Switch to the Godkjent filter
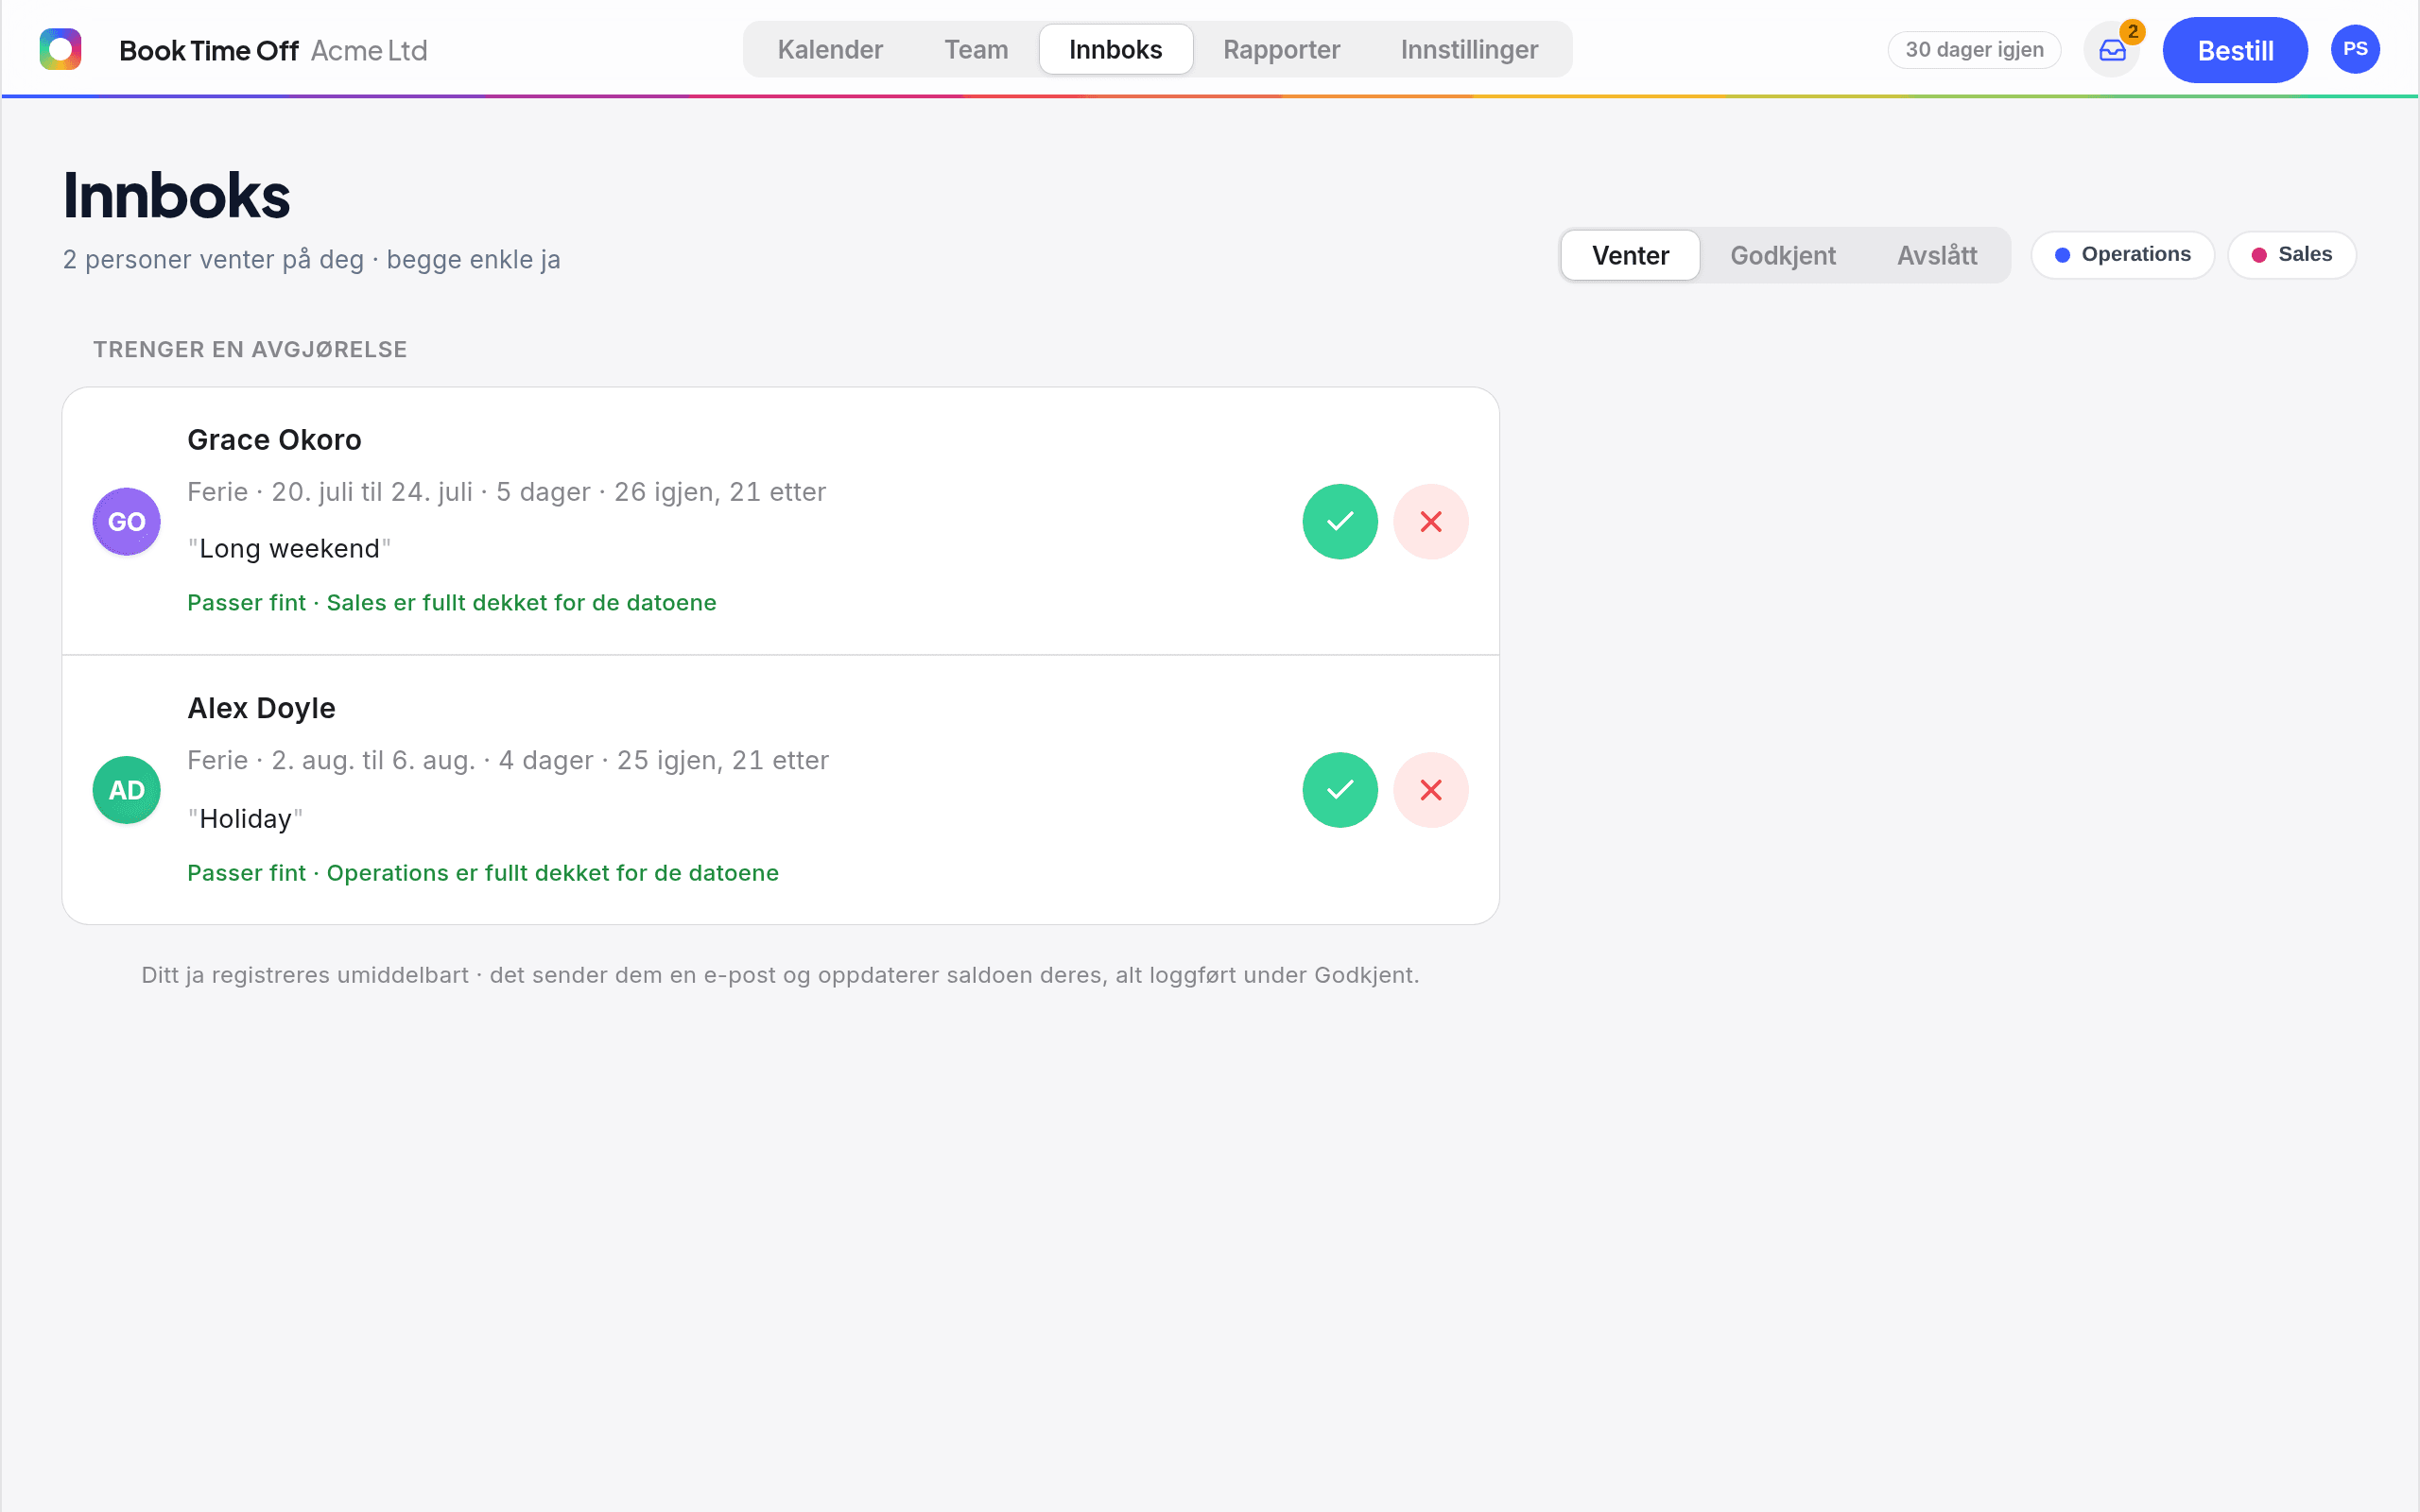 (x=1783, y=256)
